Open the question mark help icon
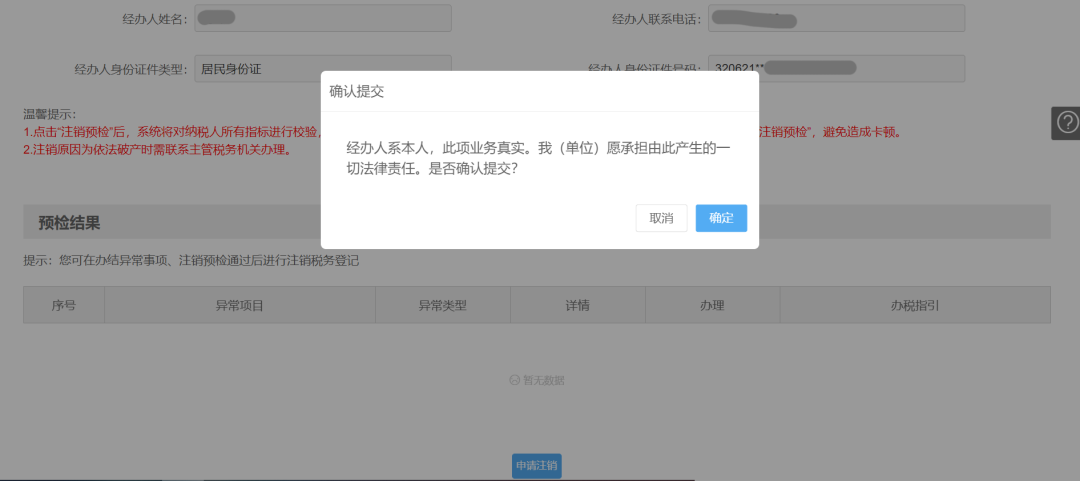 (x=1066, y=122)
